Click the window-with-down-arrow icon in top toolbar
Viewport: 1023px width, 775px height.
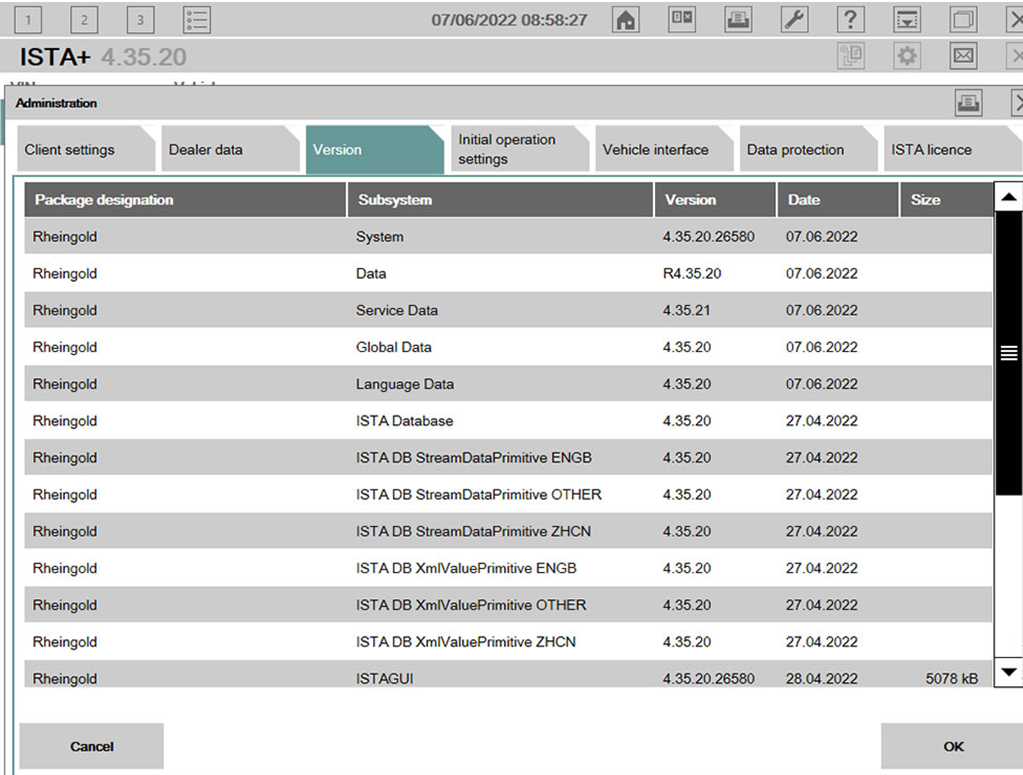pos(907,20)
